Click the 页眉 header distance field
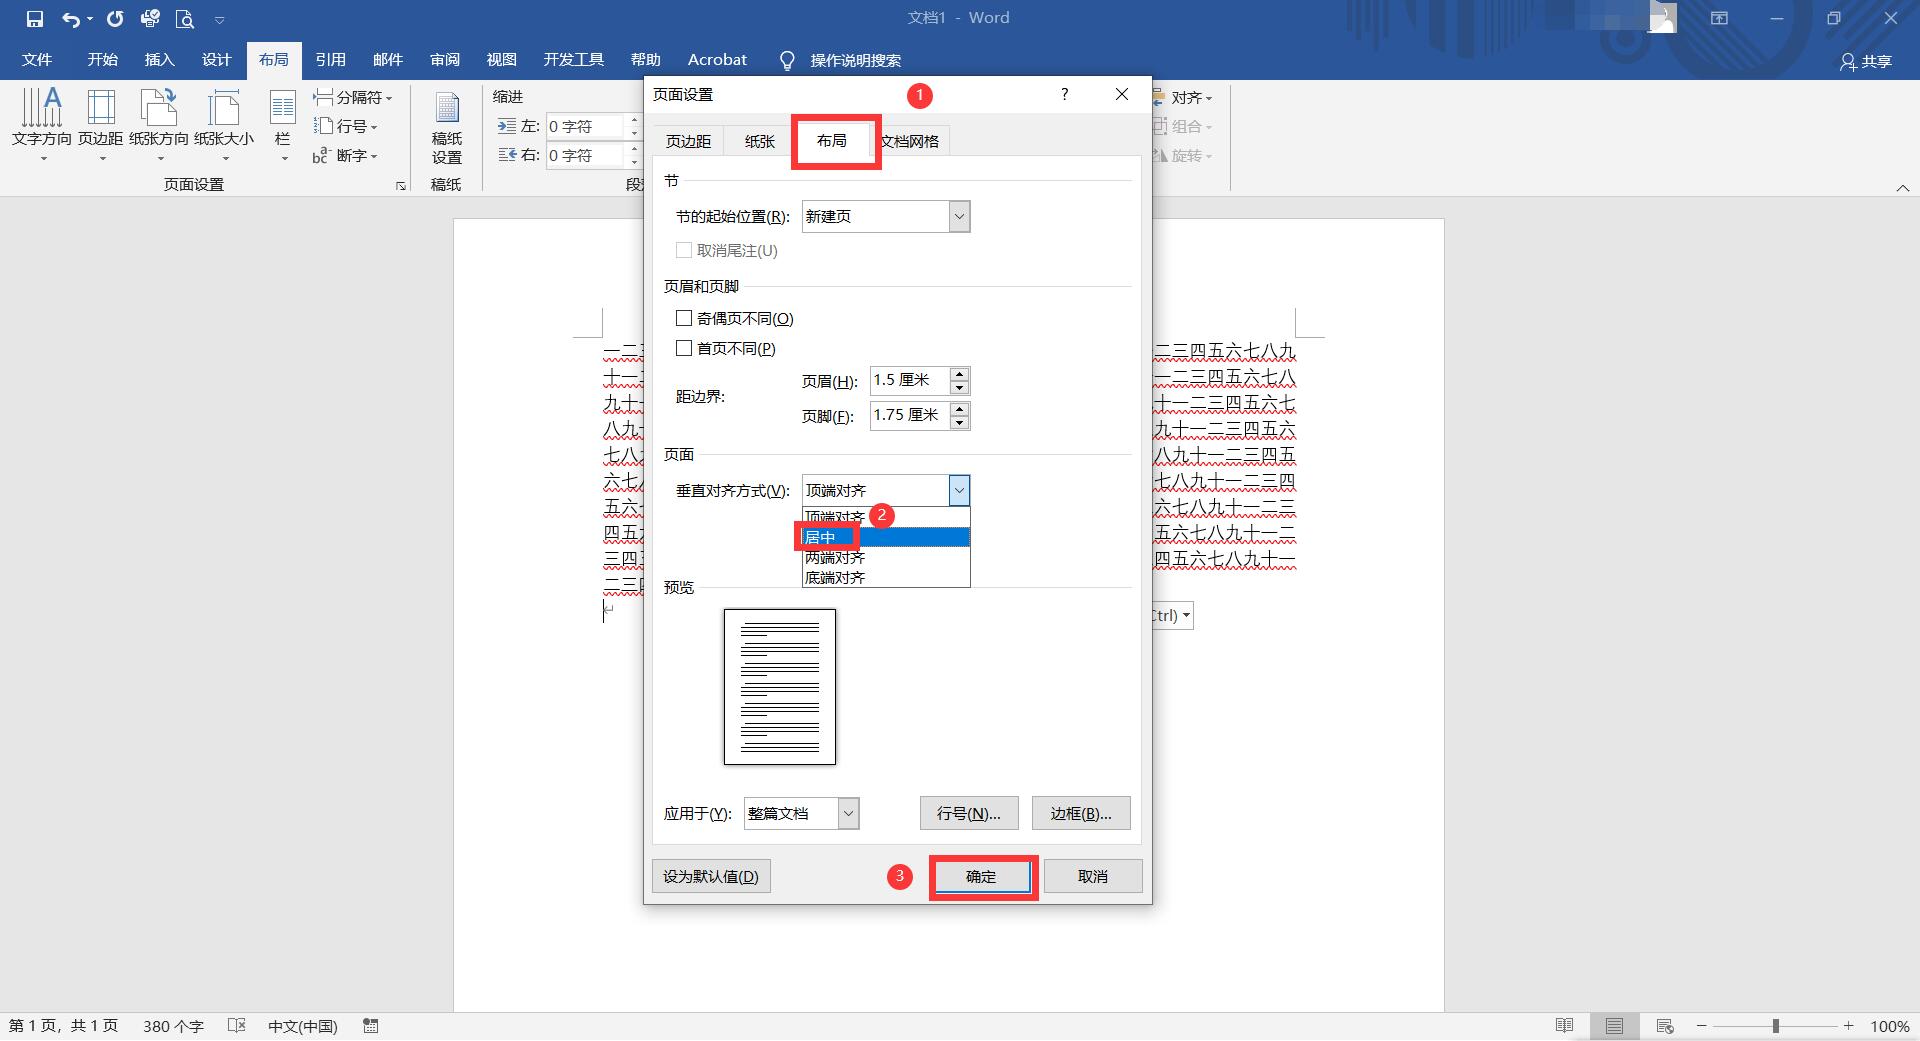Viewport: 1920px width, 1041px height. [910, 380]
